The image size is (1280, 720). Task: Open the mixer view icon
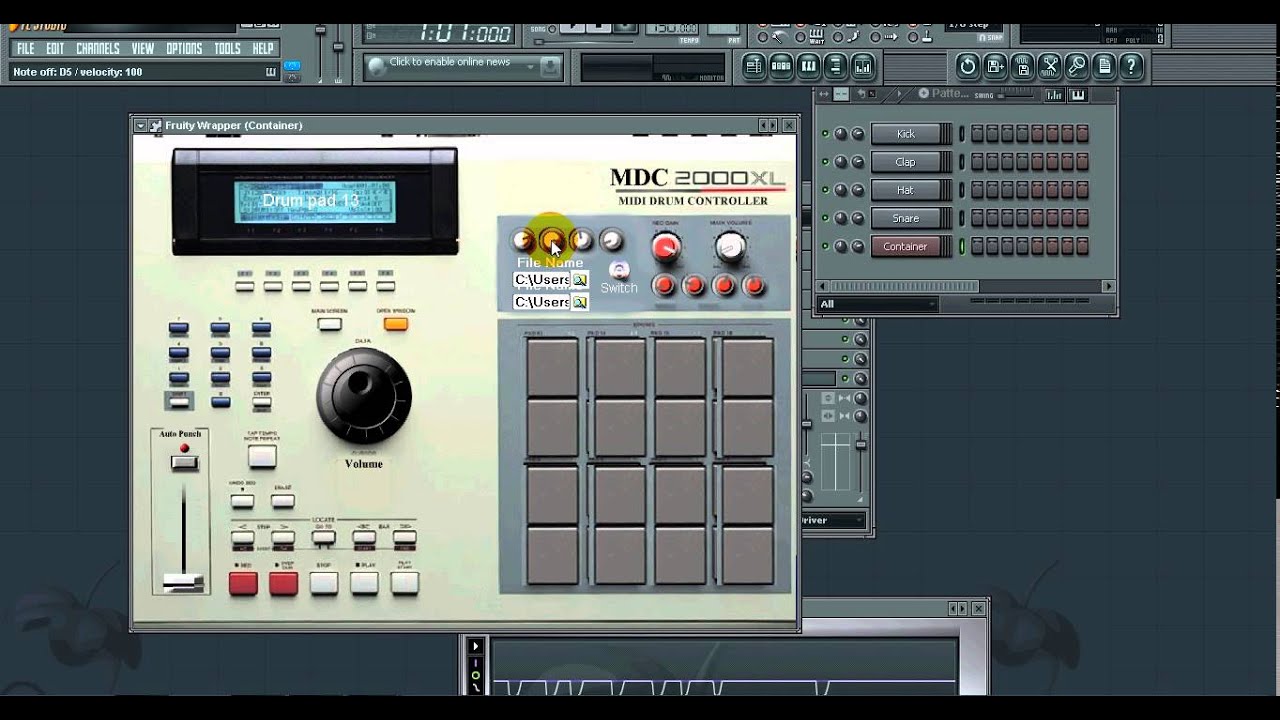862,67
